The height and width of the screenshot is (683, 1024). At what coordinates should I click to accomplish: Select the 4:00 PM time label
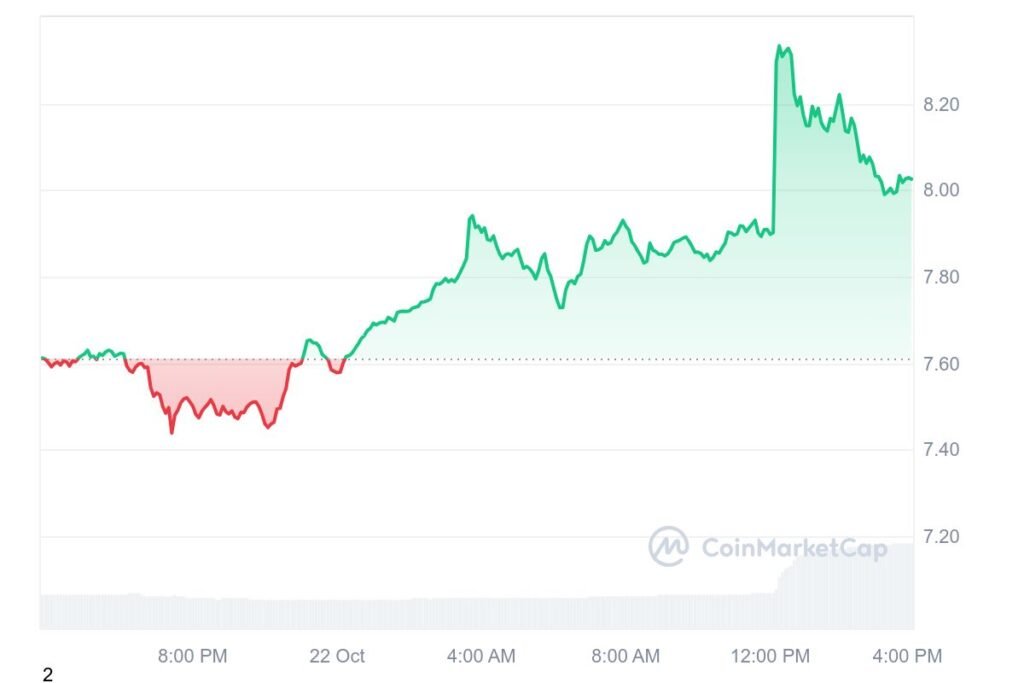click(907, 656)
